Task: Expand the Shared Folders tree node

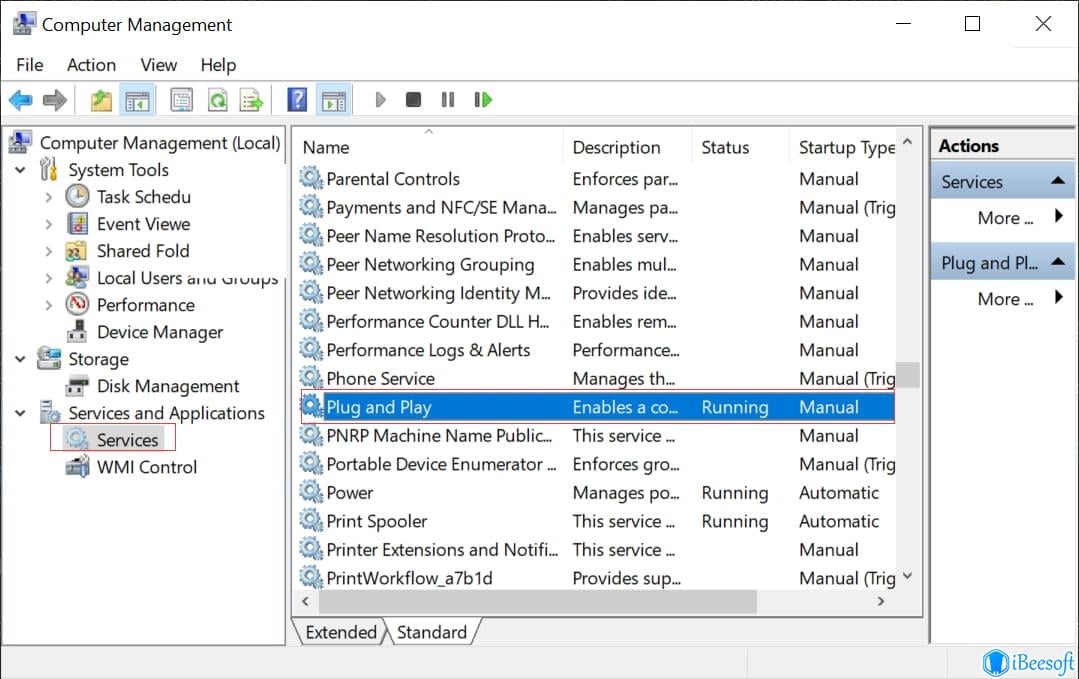Action: pyautogui.click(x=48, y=251)
